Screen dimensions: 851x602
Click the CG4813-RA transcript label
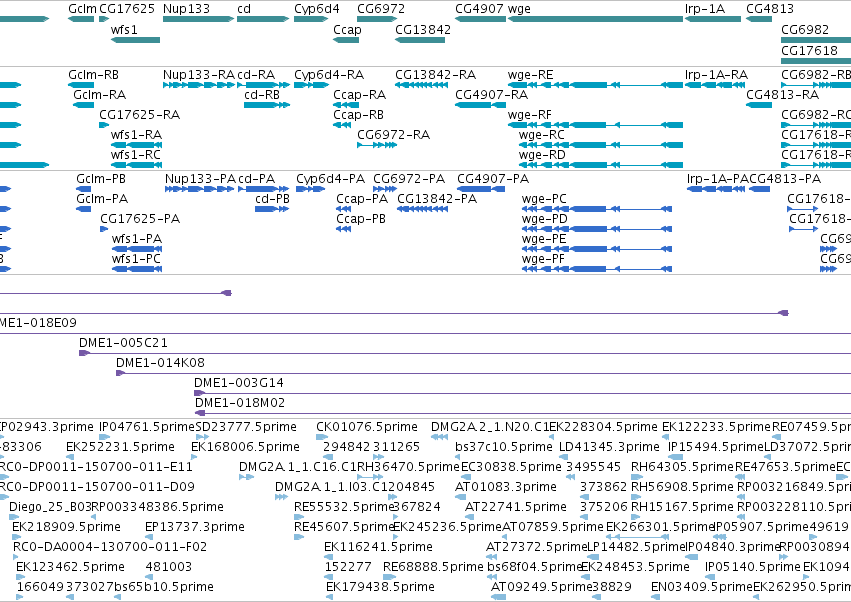tap(783, 94)
